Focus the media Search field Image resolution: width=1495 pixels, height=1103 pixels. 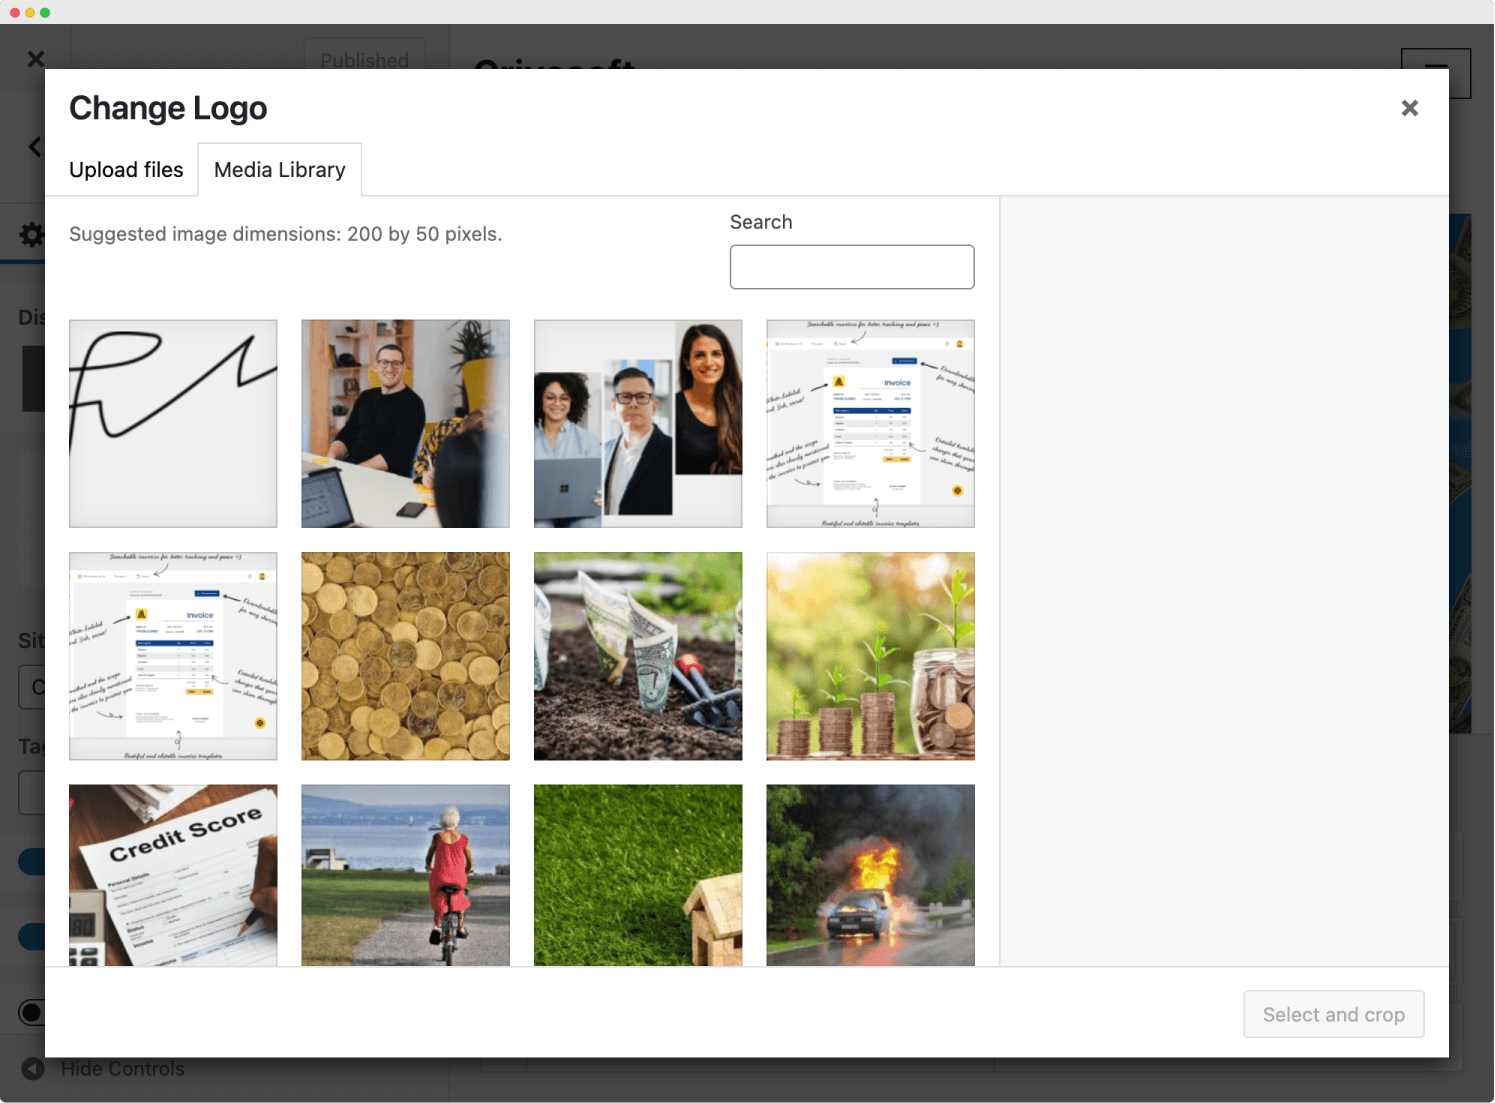tap(852, 267)
